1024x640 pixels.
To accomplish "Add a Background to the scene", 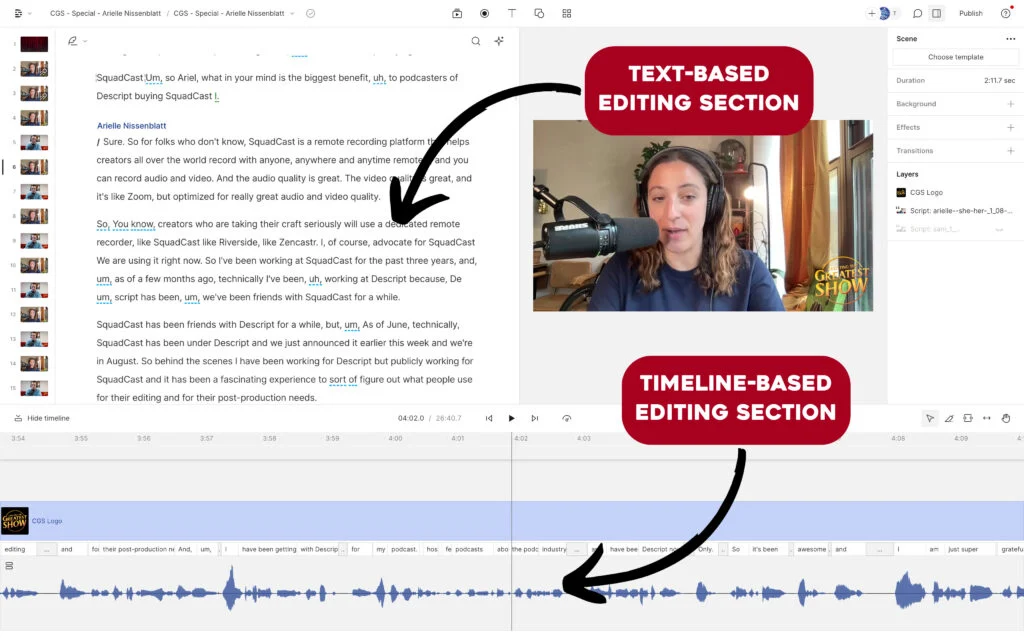I will point(1010,104).
